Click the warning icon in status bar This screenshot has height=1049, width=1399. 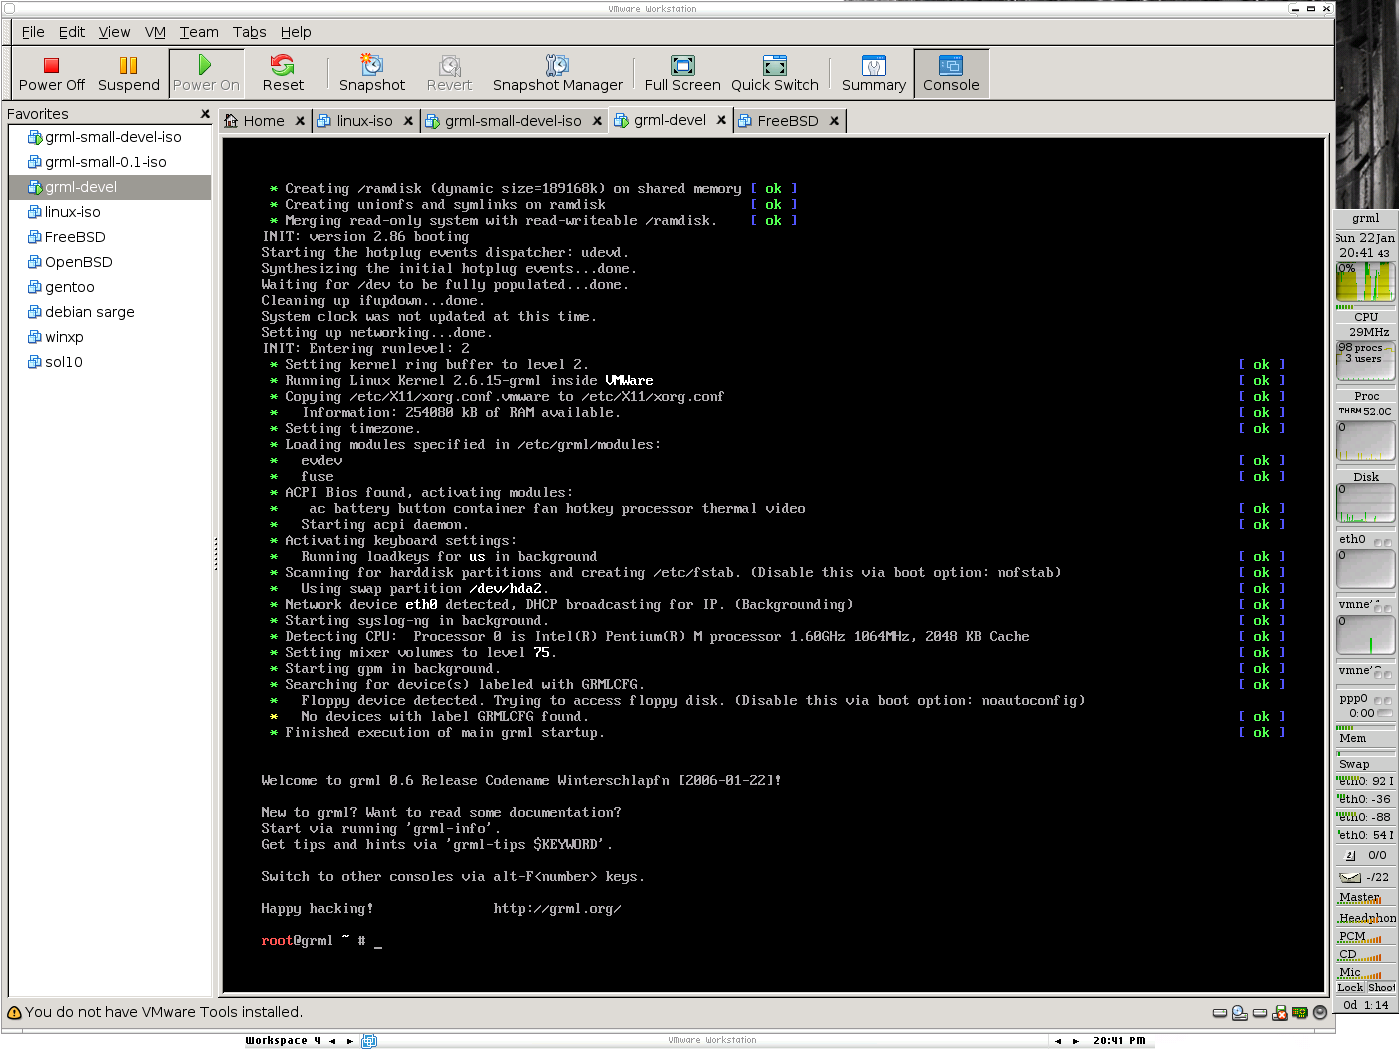pyautogui.click(x=14, y=1013)
